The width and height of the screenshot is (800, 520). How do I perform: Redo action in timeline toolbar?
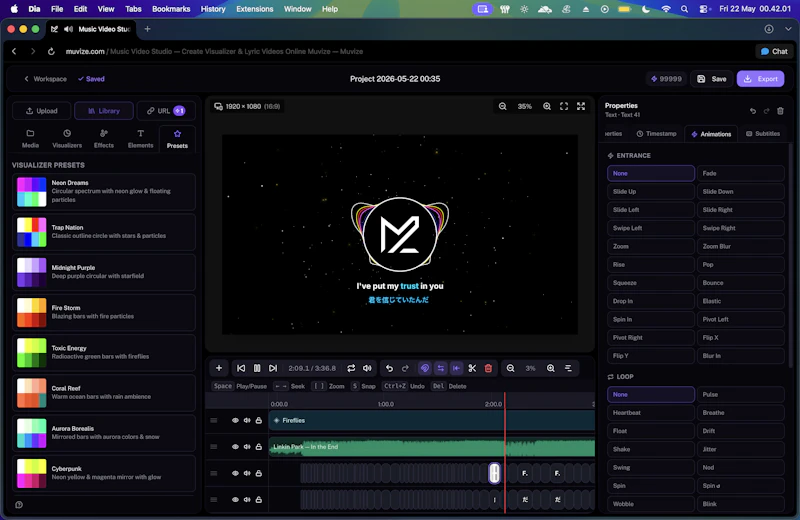tap(405, 368)
